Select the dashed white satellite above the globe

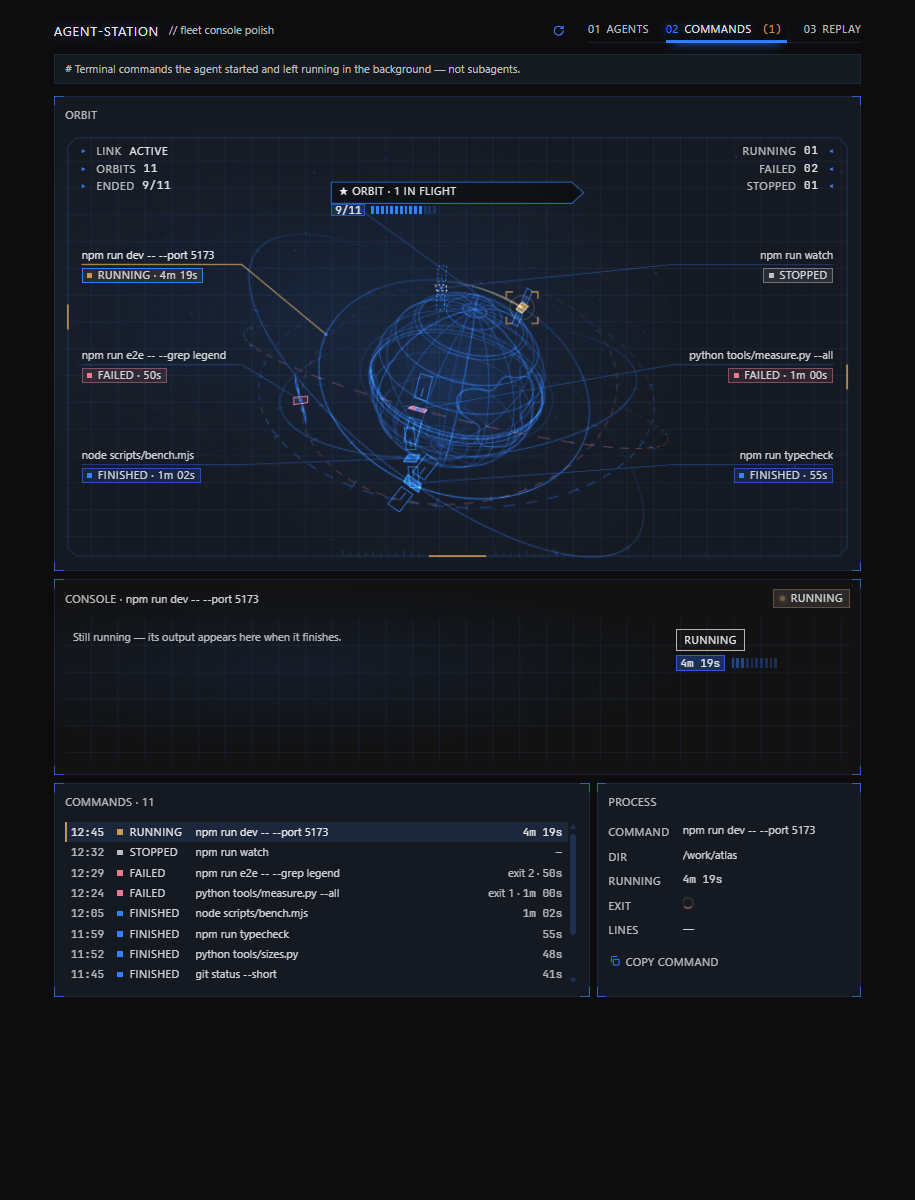pyautogui.click(x=441, y=287)
